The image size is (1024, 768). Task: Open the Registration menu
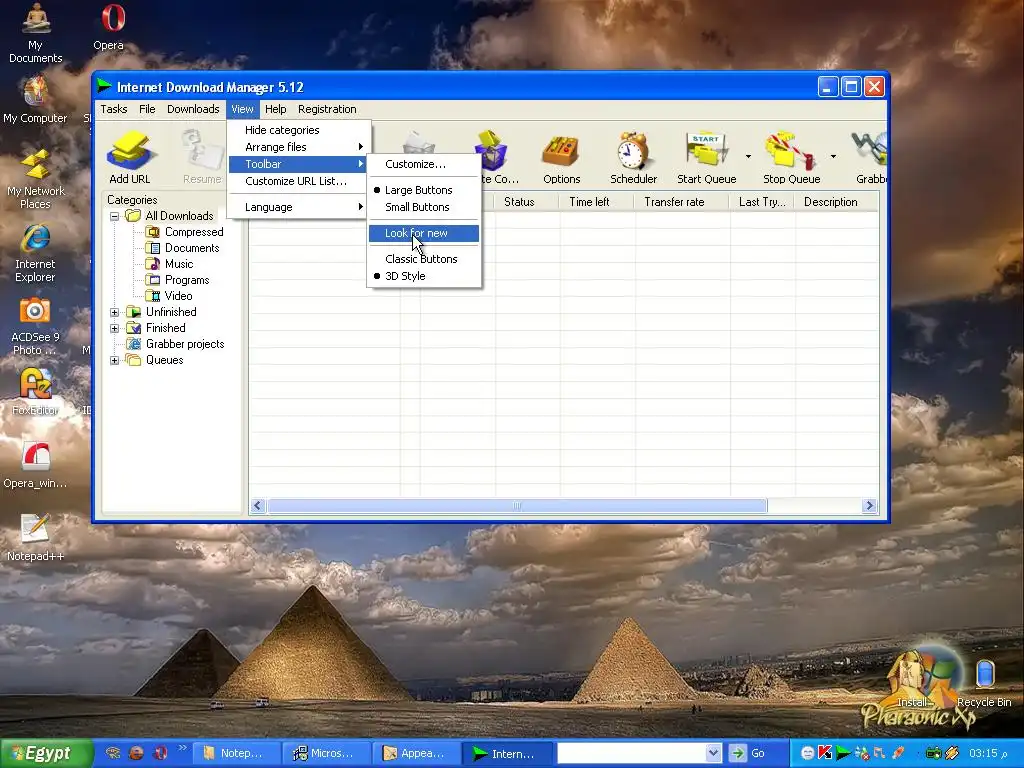[x=327, y=109]
